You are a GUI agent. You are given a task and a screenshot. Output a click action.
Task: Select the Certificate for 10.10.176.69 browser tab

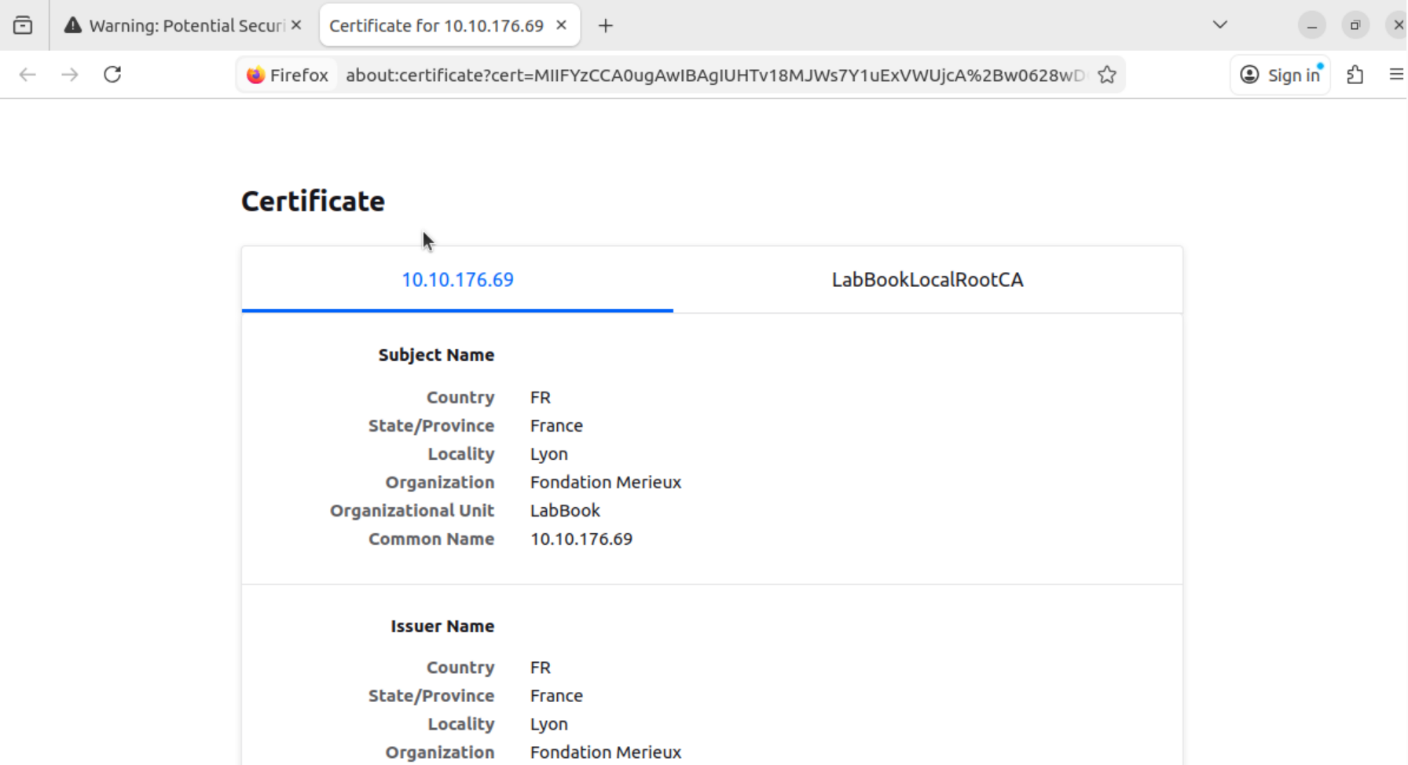pos(449,26)
